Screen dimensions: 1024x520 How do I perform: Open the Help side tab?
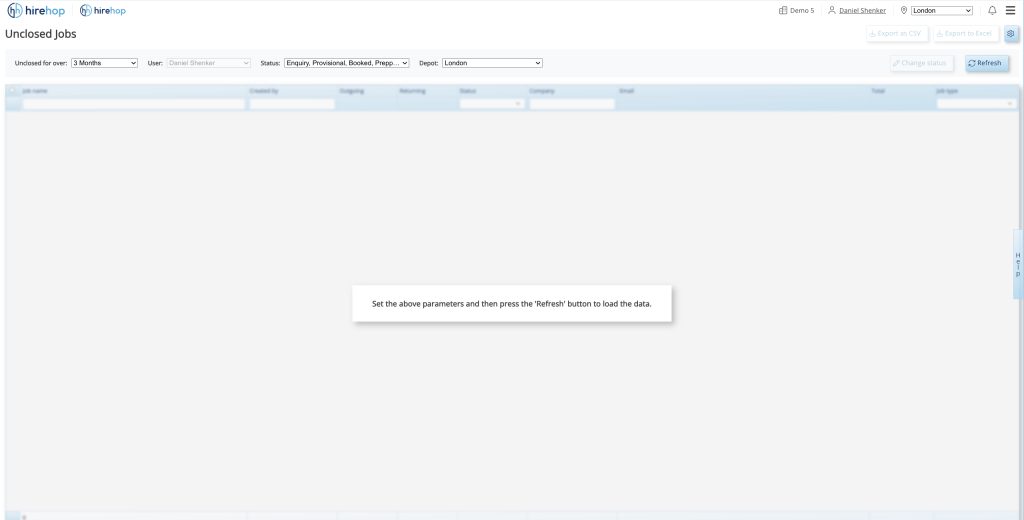coord(1018,264)
